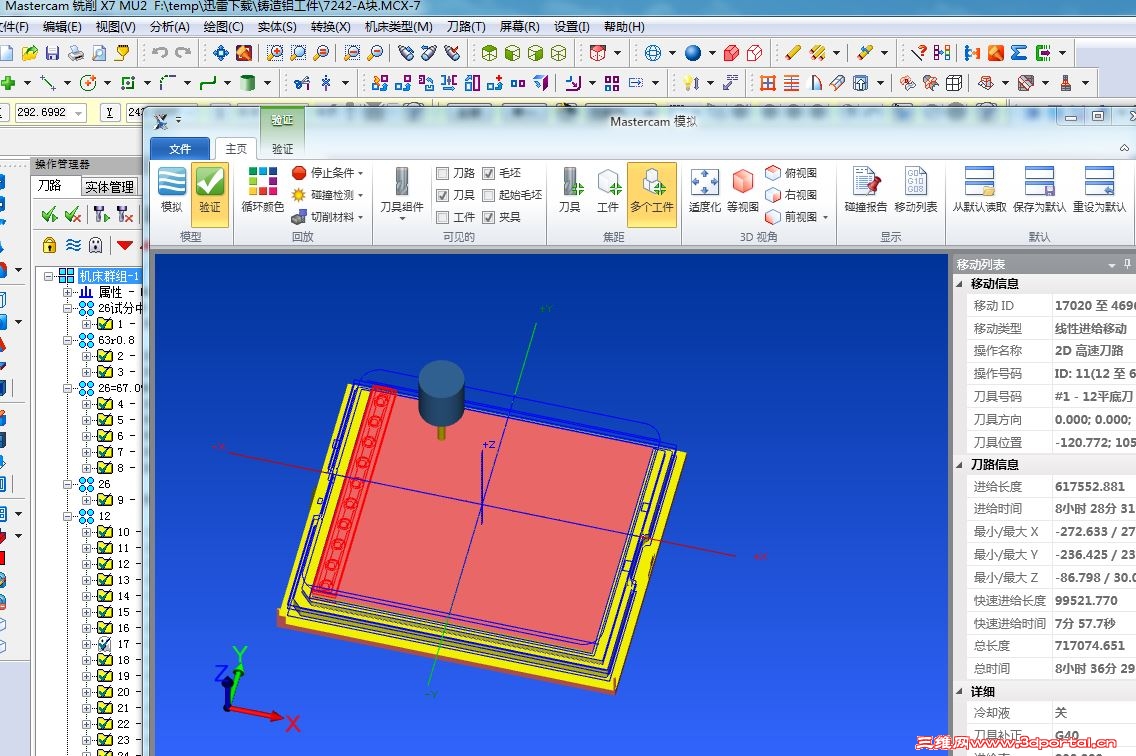
Task: Click the Redo arrow icon
Action: (x=183, y=53)
